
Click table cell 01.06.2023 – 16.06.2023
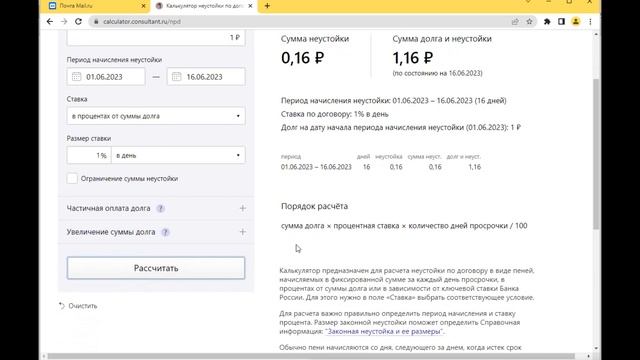pyautogui.click(x=316, y=167)
